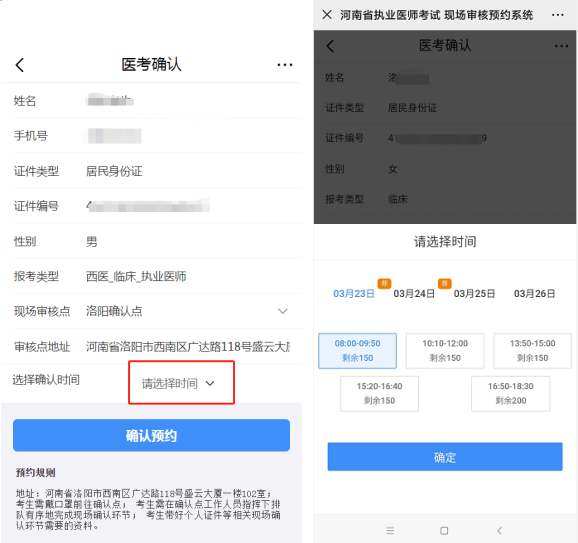
Task: Select the 08:00-09:50 time slot
Action: pos(357,351)
